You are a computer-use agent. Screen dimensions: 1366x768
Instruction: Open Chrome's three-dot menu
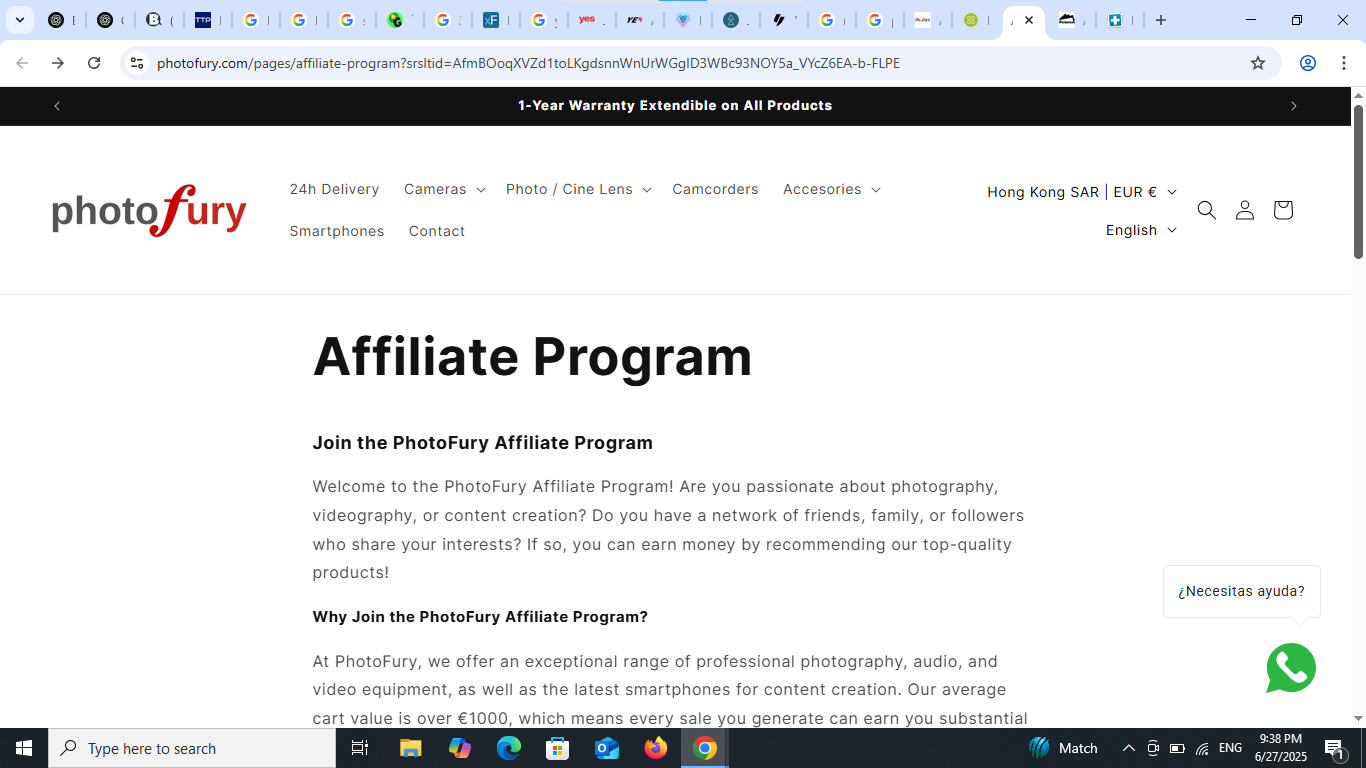point(1342,63)
